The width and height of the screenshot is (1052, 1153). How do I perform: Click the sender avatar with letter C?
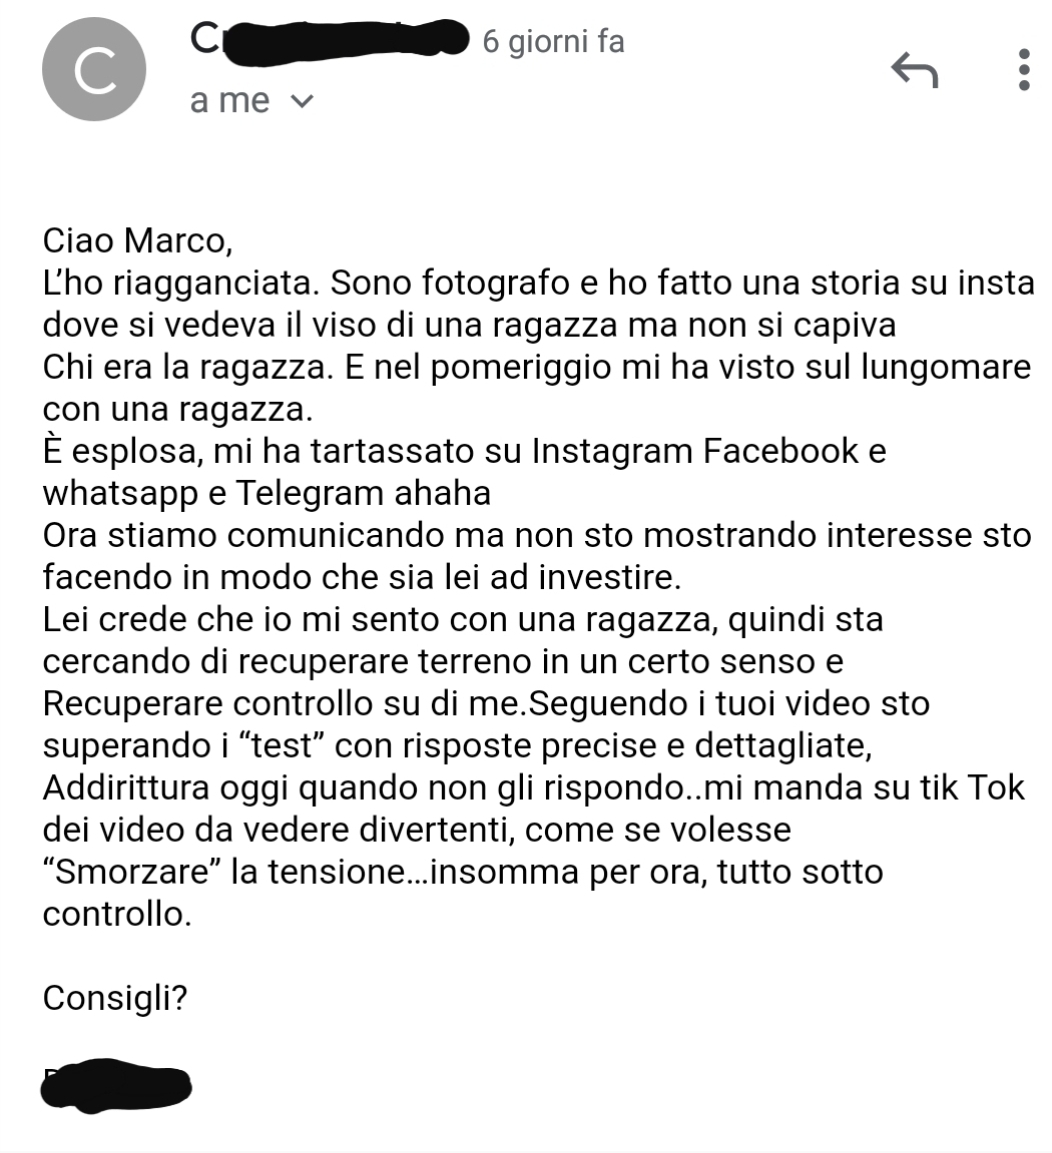pyautogui.click(x=94, y=69)
